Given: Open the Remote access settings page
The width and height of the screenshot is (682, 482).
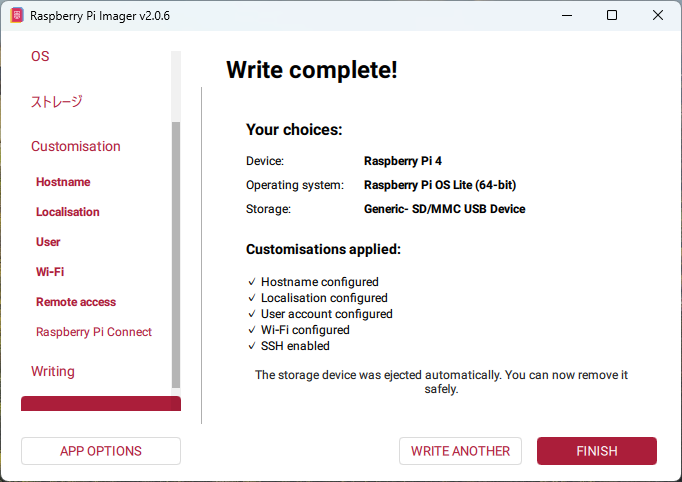Looking at the screenshot, I should tap(76, 302).
